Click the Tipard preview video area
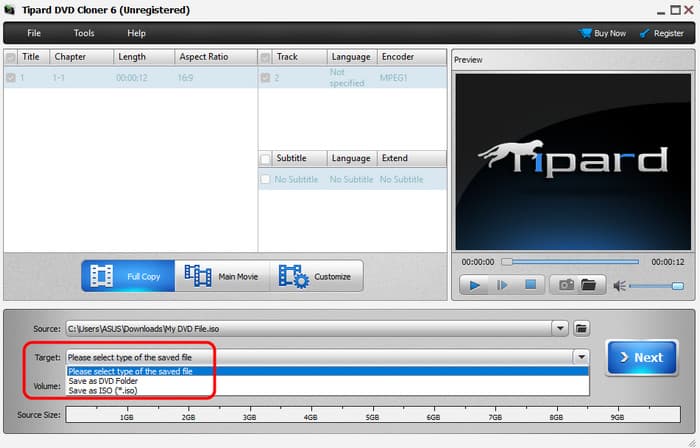Image resolution: width=700 pixels, height=448 pixels. pos(573,162)
